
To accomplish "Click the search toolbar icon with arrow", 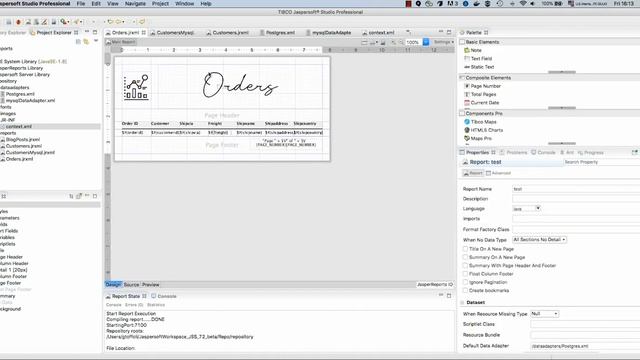I will pyautogui.click(x=64, y=22).
